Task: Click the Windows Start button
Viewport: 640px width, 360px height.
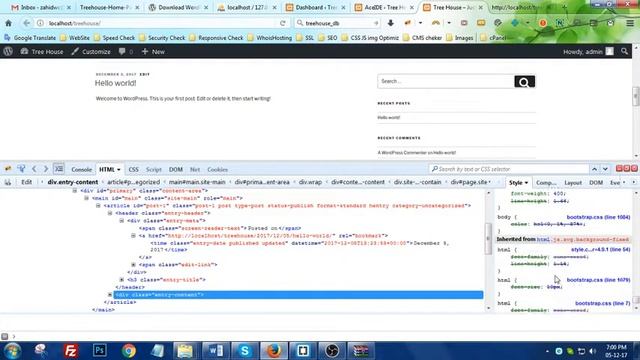Action: [12, 351]
